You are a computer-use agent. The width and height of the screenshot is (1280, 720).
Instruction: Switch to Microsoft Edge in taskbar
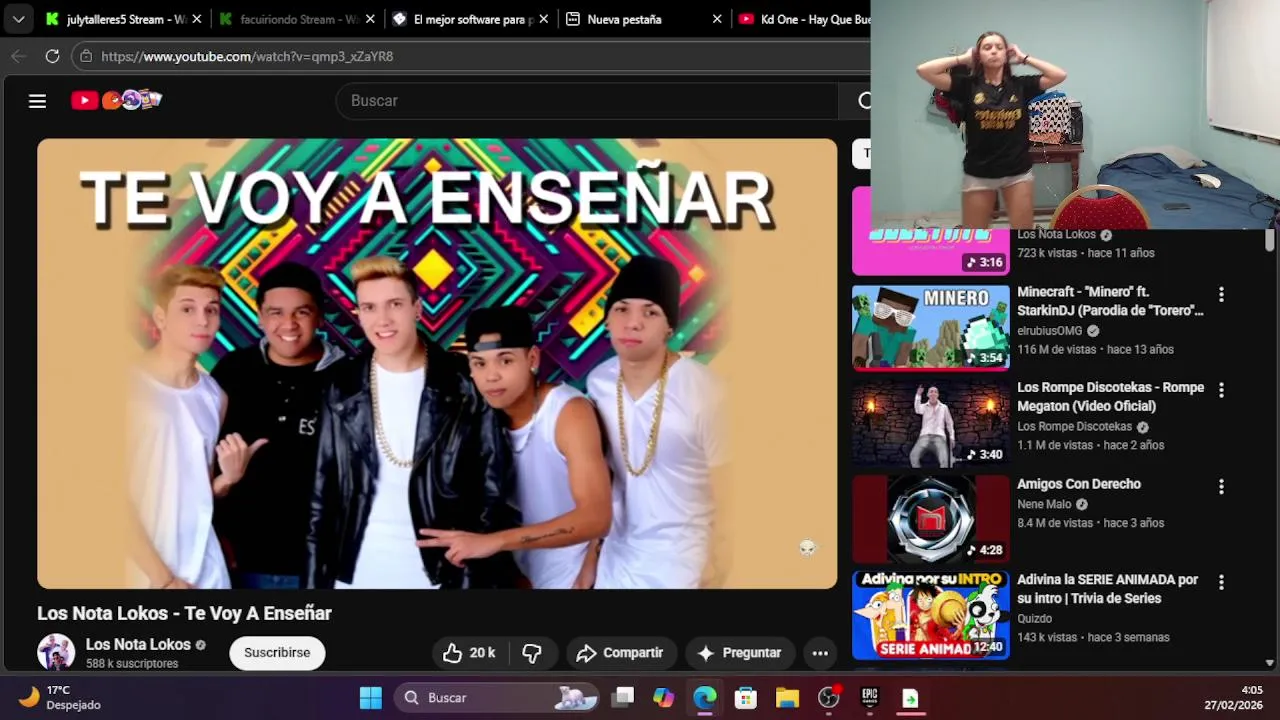click(x=705, y=697)
